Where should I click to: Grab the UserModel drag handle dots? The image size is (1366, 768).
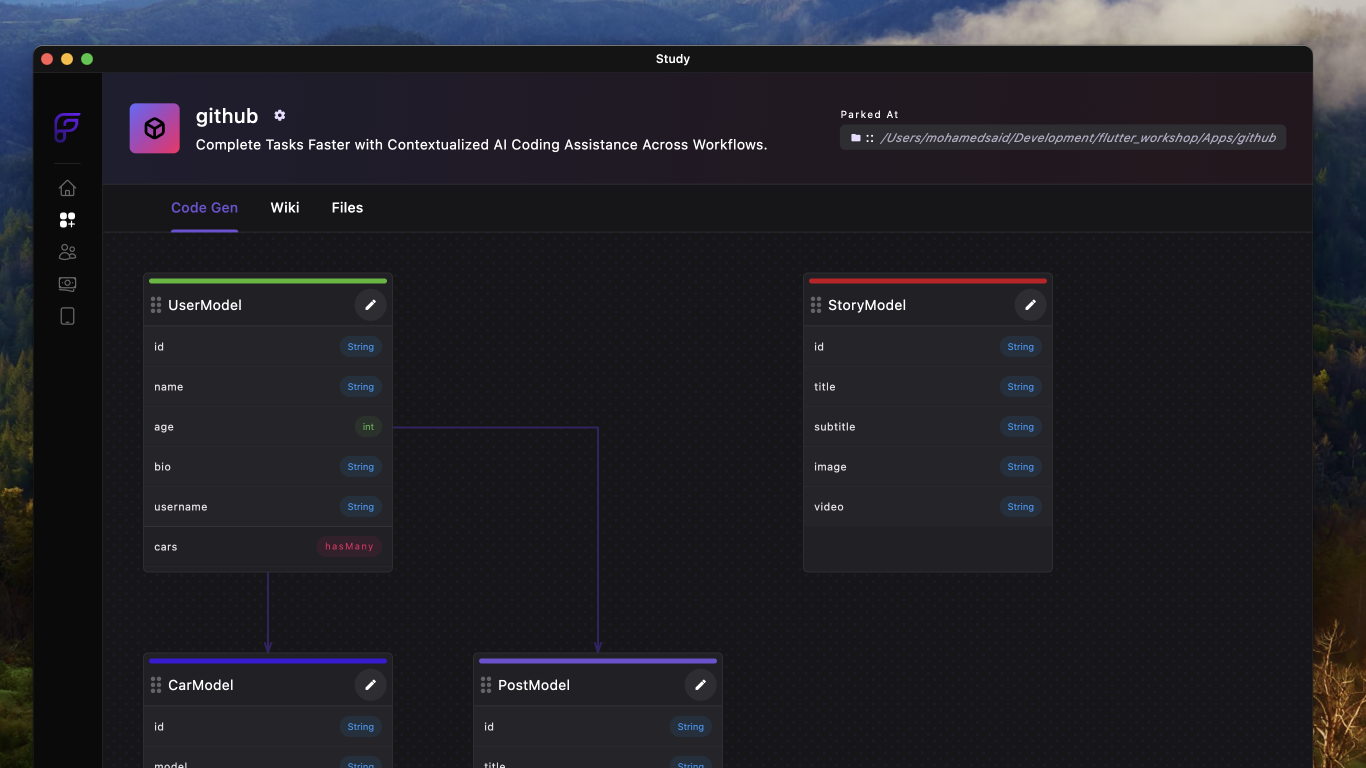coord(156,305)
